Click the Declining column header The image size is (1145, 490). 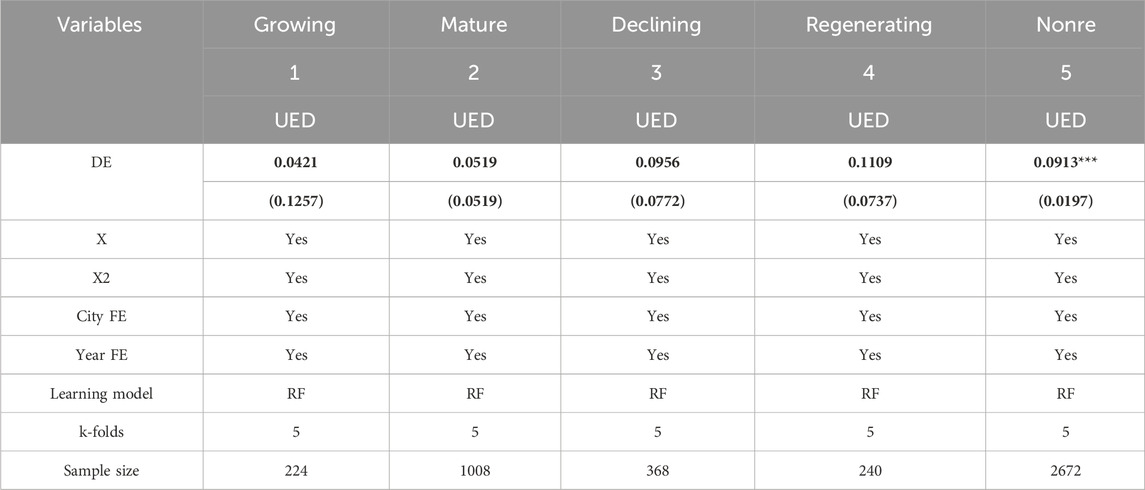656,25
